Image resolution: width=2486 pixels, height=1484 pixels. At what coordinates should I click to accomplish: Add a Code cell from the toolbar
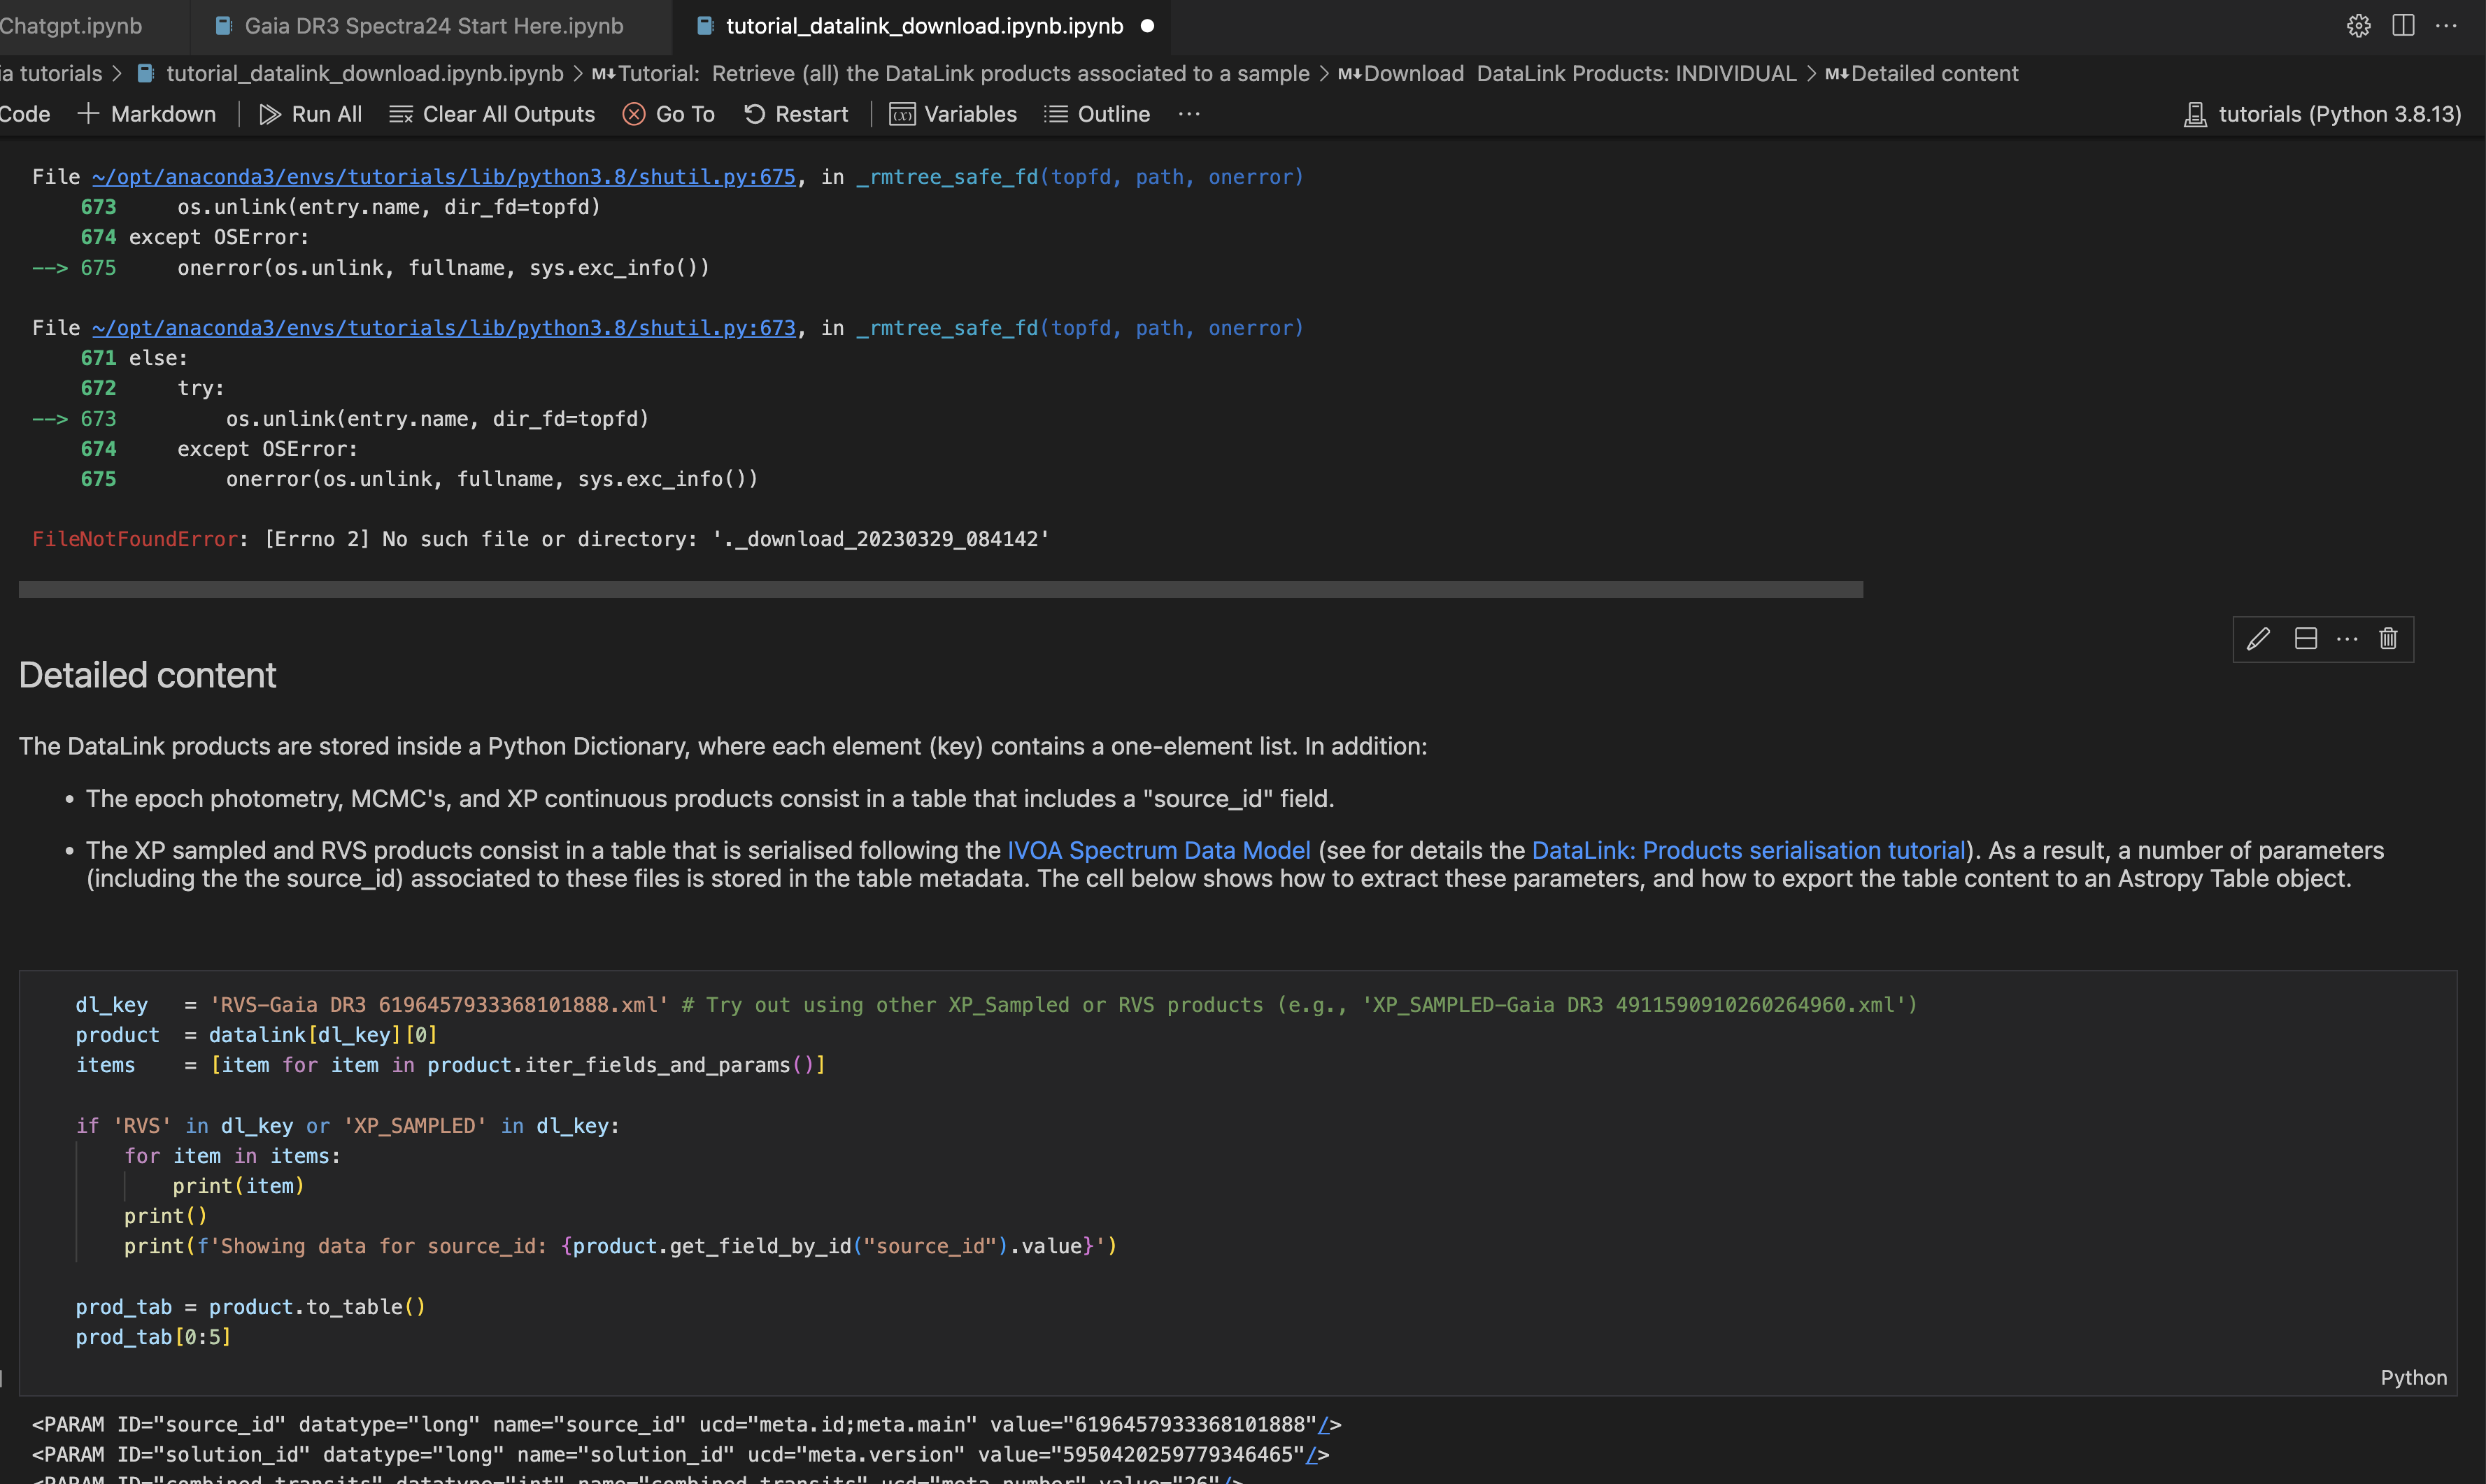25,114
